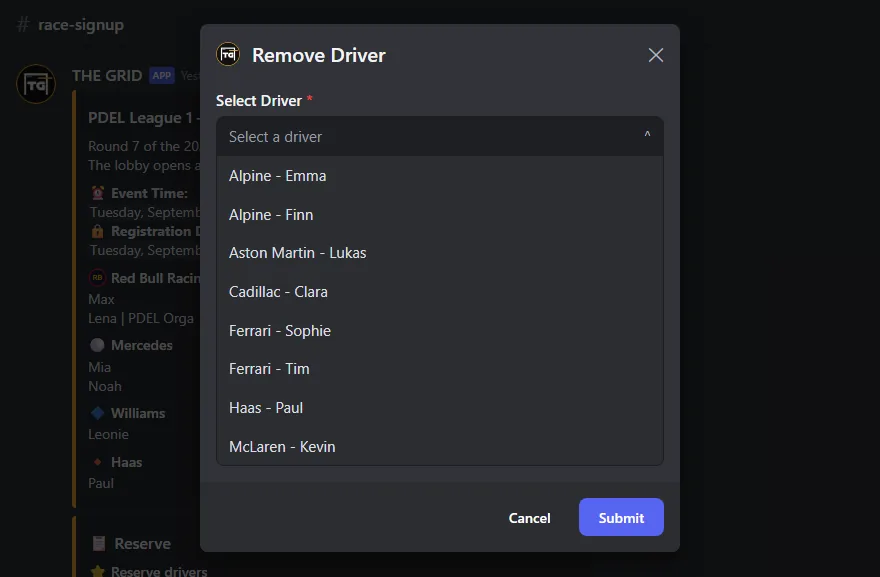Image resolution: width=880 pixels, height=577 pixels.
Task: Cancel the Remove Driver dialog
Action: 529,518
